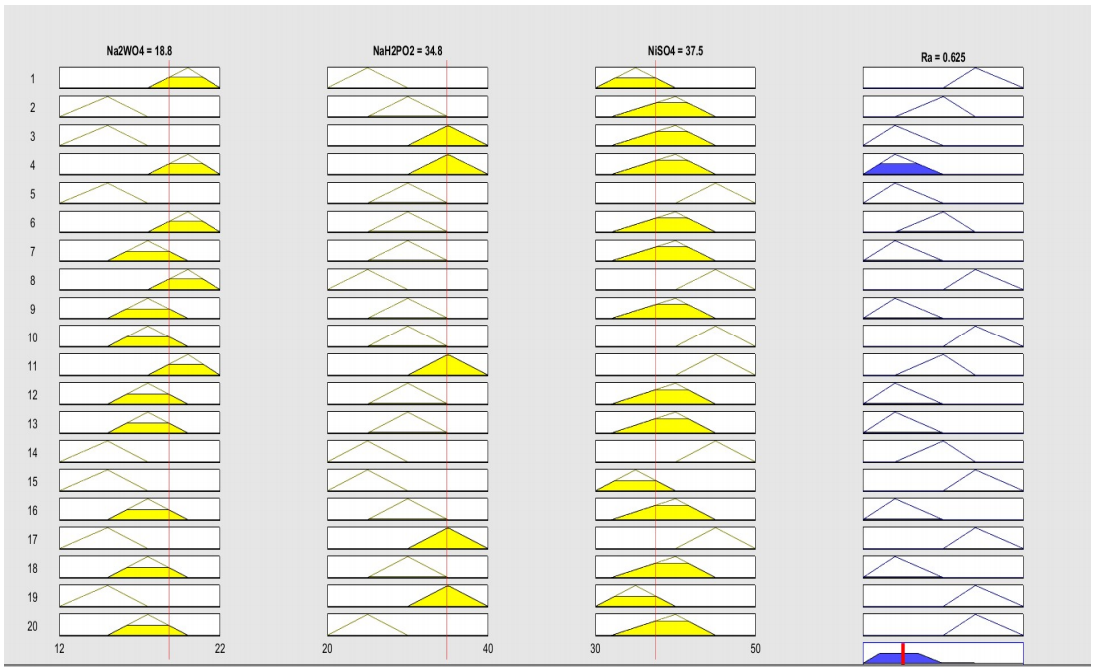Click rule 1's NaH2PO2 membership plot

click(x=407, y=78)
